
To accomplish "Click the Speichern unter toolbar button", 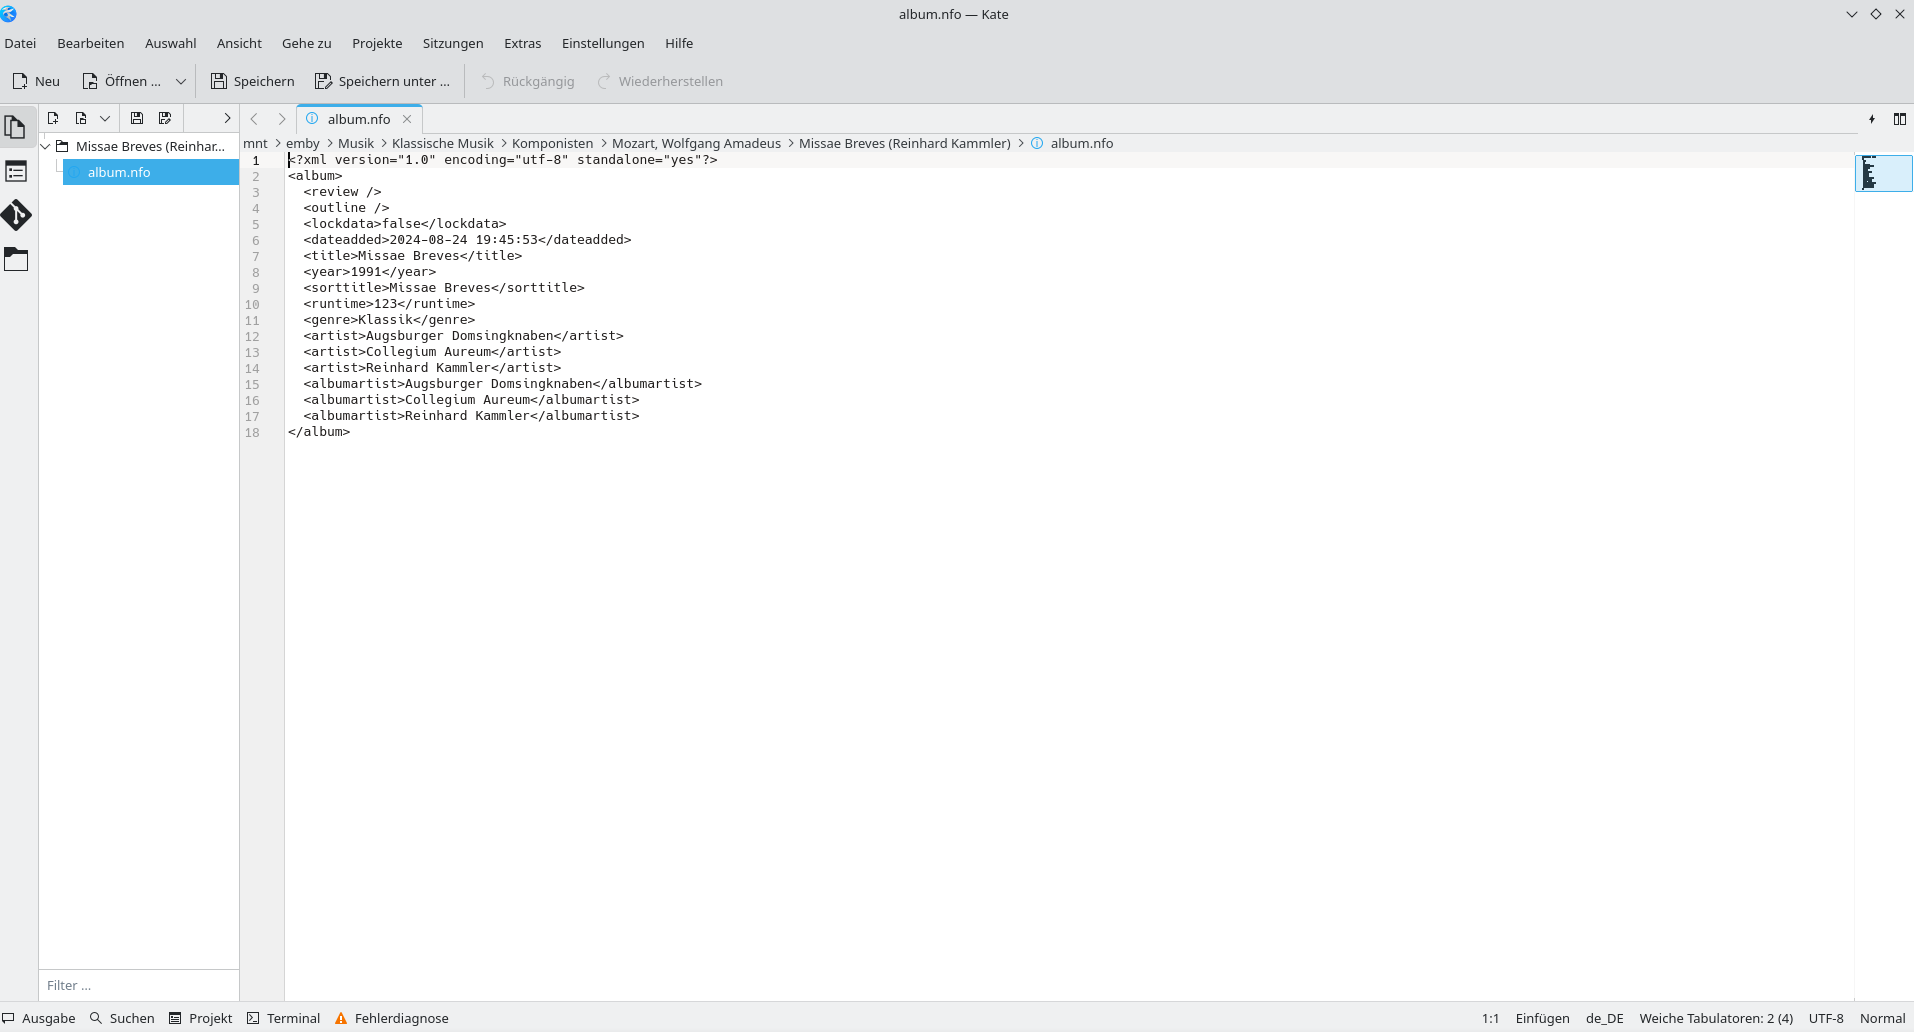I will point(382,81).
